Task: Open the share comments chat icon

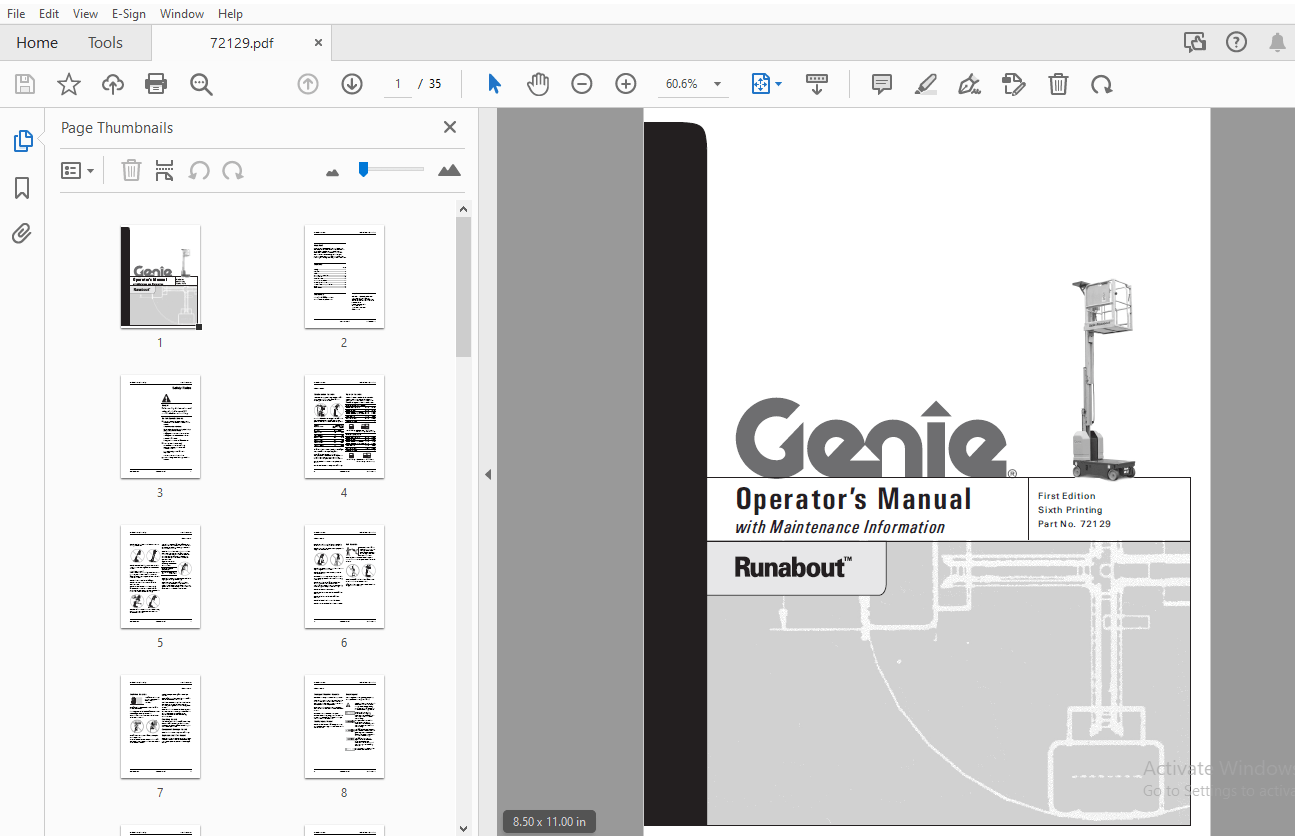Action: click(1195, 42)
